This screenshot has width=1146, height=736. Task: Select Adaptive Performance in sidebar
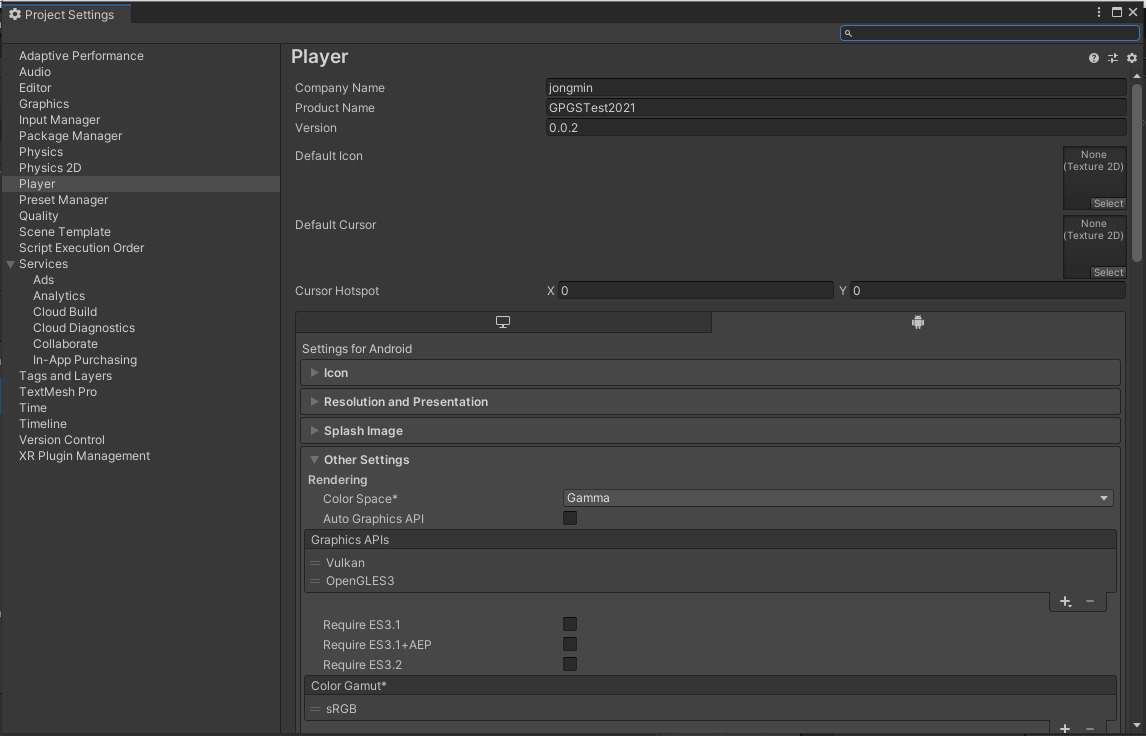pyautogui.click(x=81, y=56)
